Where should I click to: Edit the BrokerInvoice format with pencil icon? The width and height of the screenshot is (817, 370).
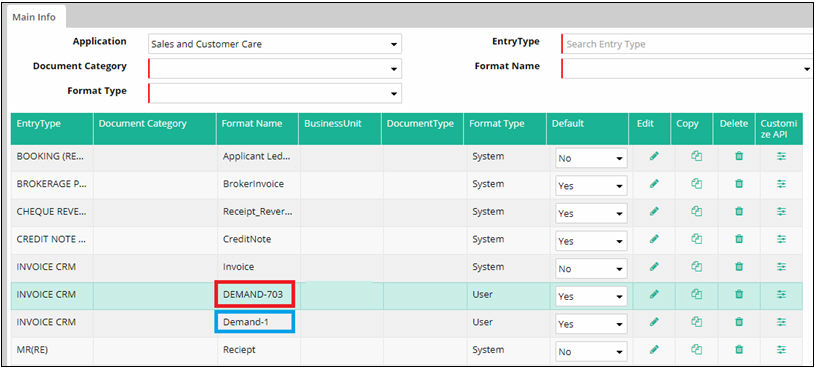(654, 184)
